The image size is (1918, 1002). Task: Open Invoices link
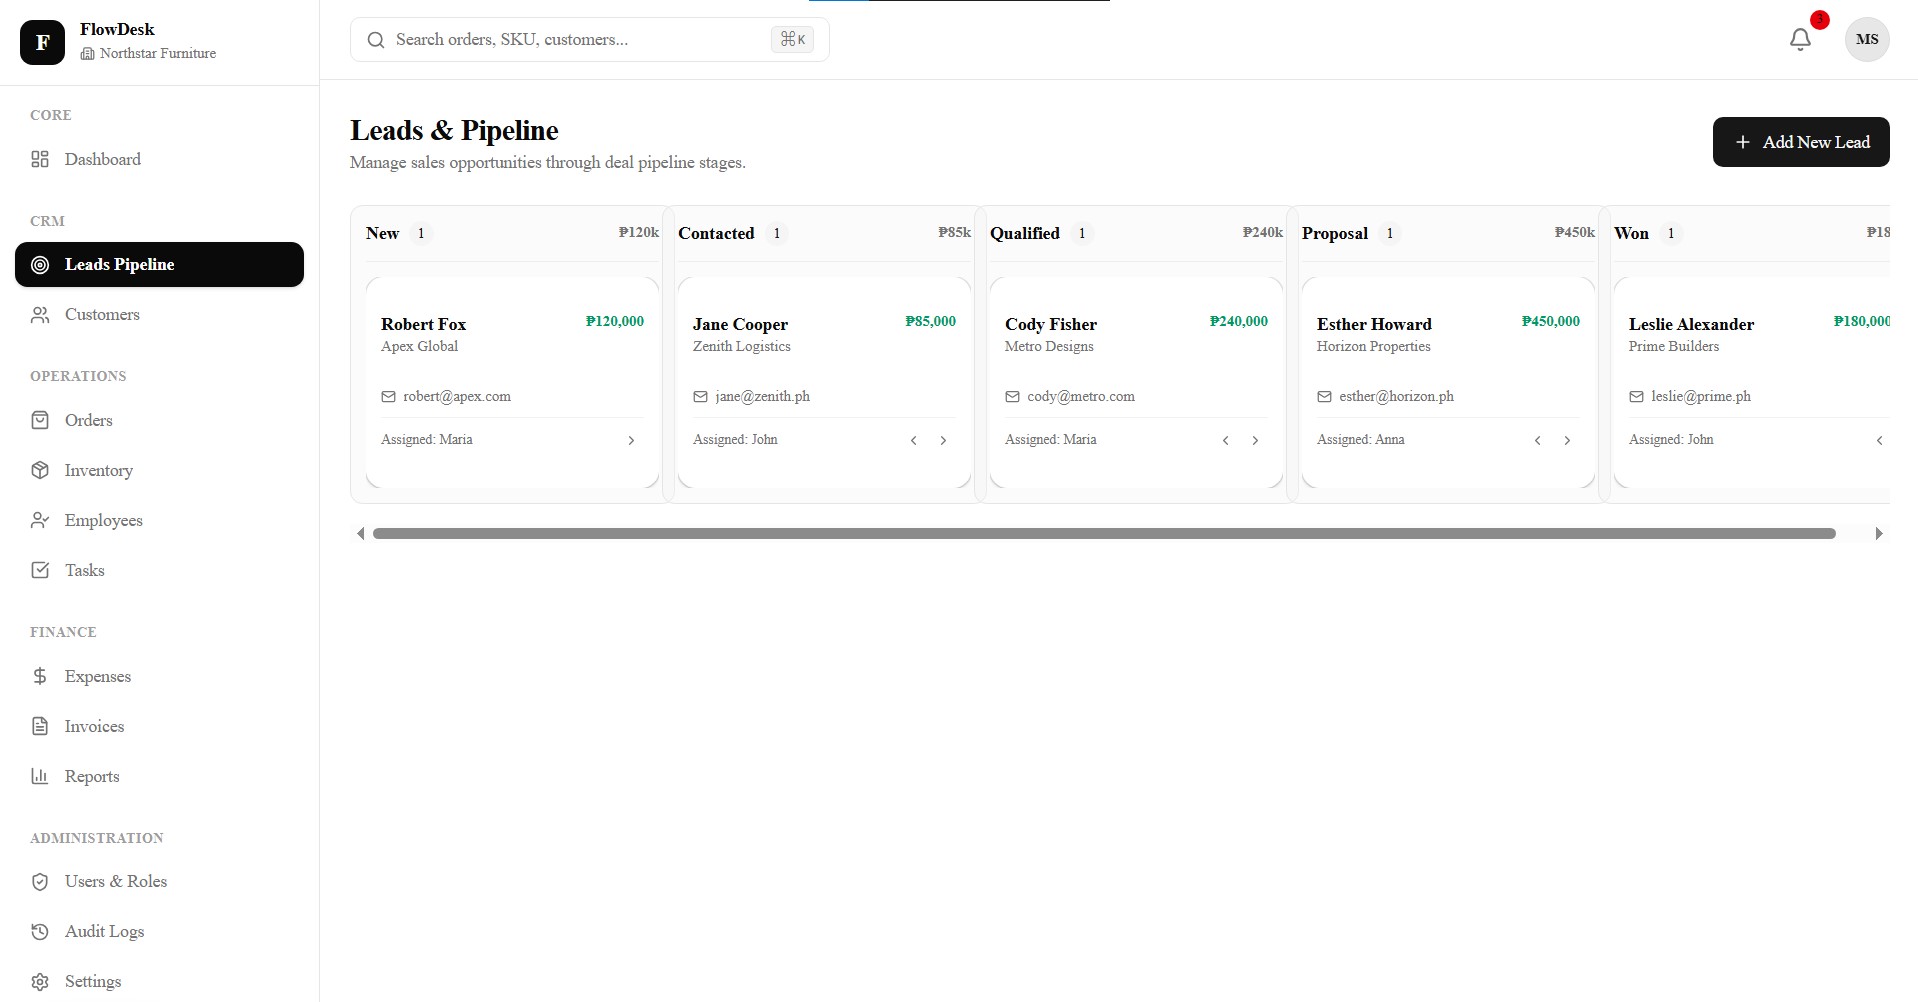tap(159, 726)
